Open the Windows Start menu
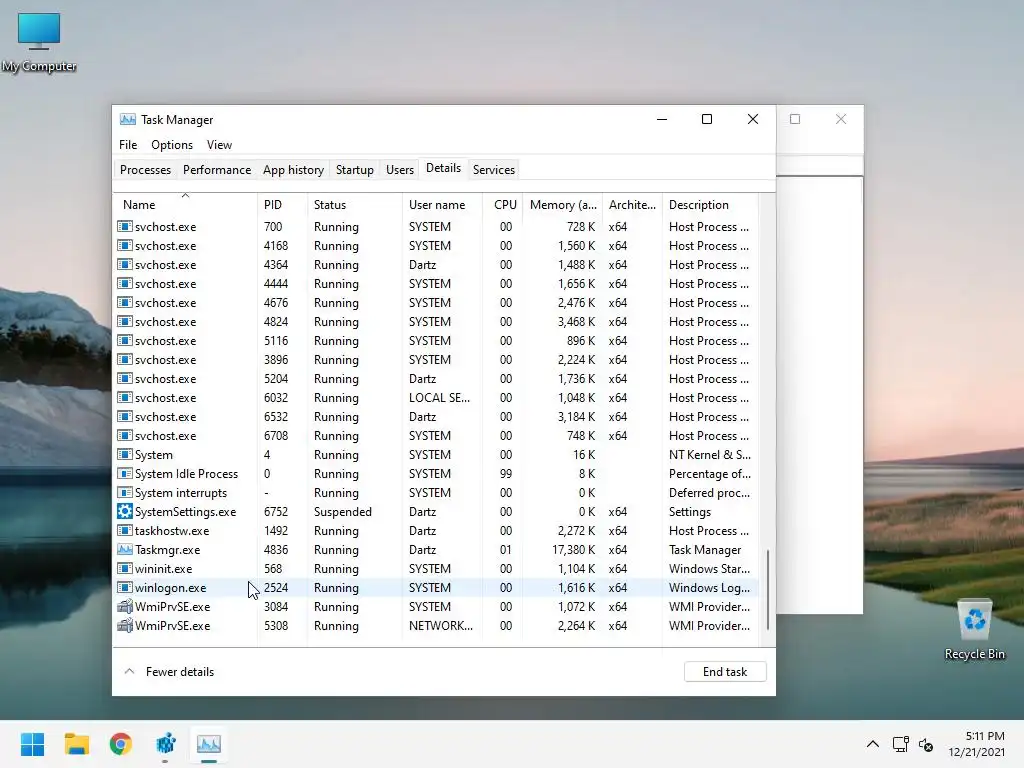 32,744
